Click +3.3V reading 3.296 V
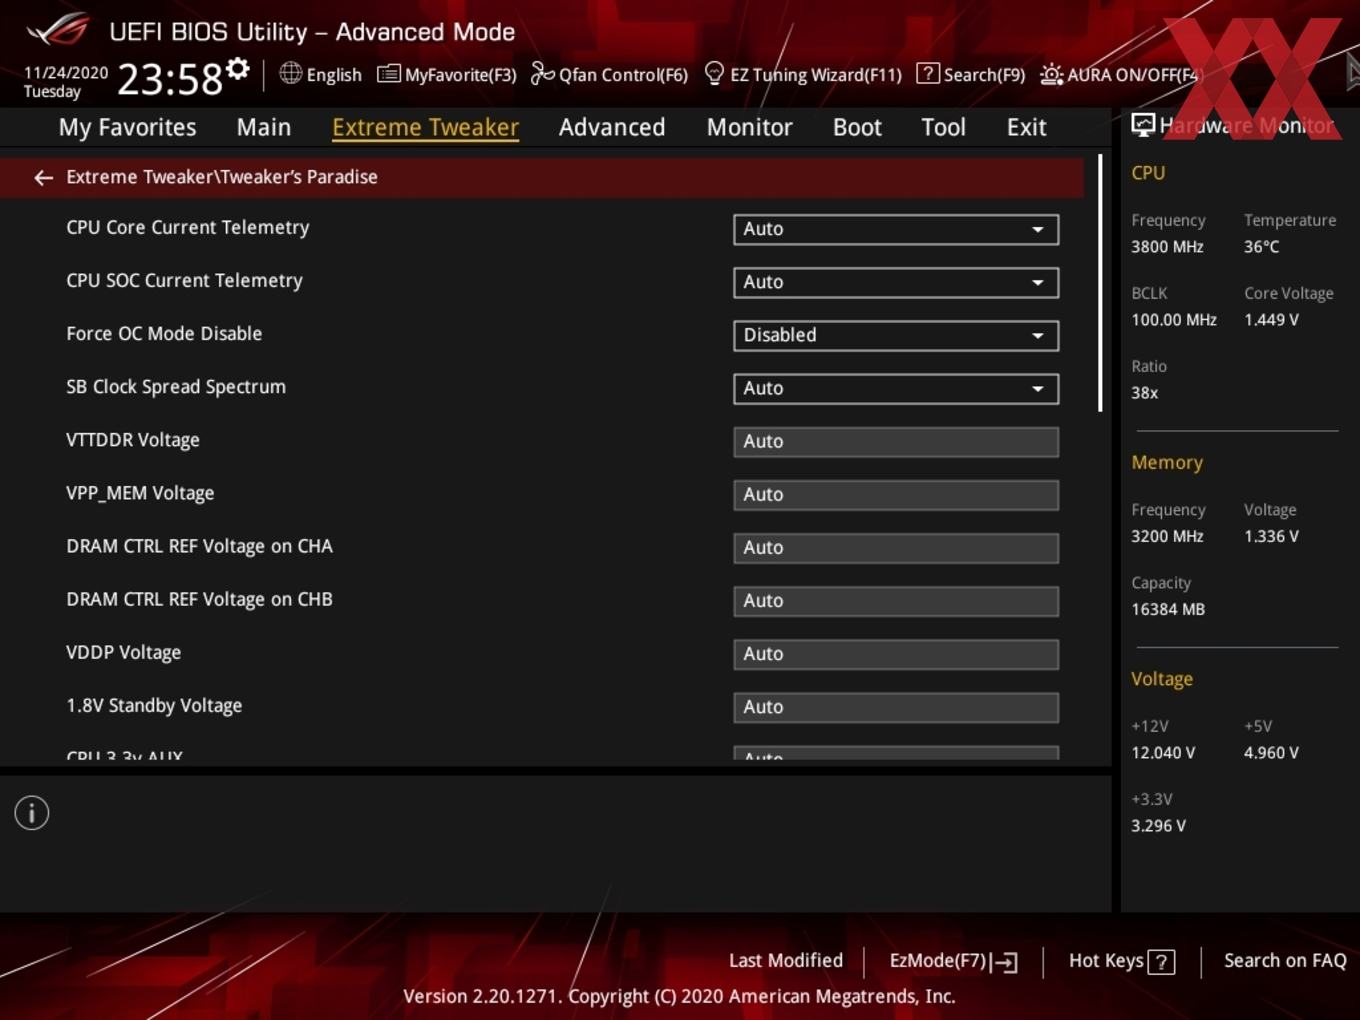Screen dimensions: 1360x1020 (1158, 826)
